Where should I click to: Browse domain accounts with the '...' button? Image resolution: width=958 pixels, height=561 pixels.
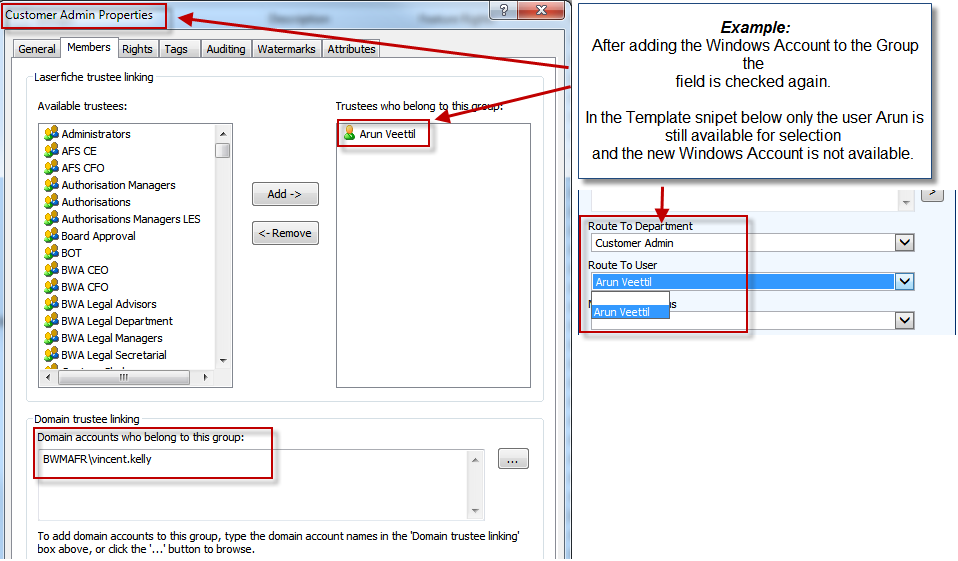513,459
